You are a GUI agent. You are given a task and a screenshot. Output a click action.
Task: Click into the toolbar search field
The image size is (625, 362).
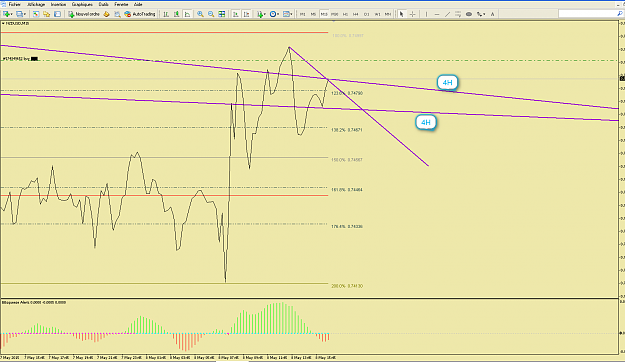tap(587, 14)
